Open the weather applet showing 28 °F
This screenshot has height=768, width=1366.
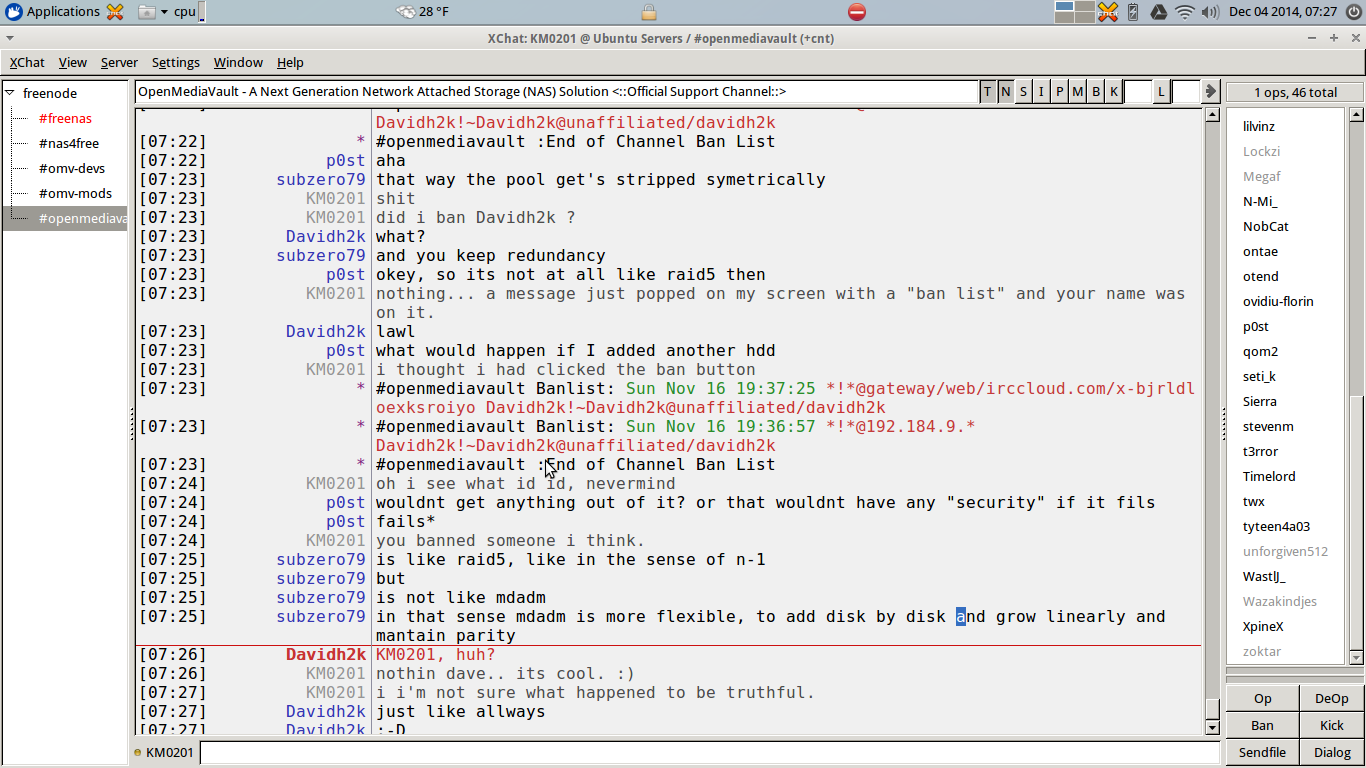[x=422, y=12]
